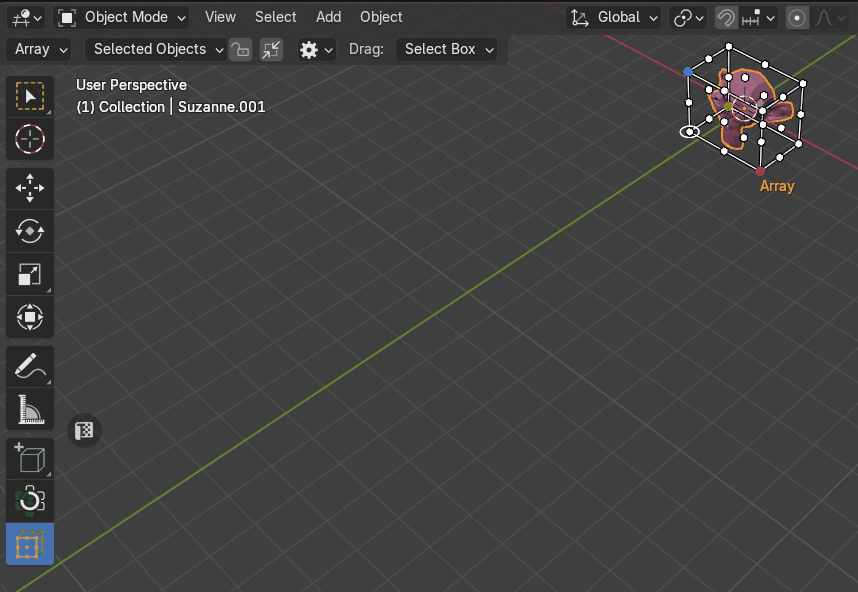Activate the 3D Cursor tool

pyautogui.click(x=30, y=139)
